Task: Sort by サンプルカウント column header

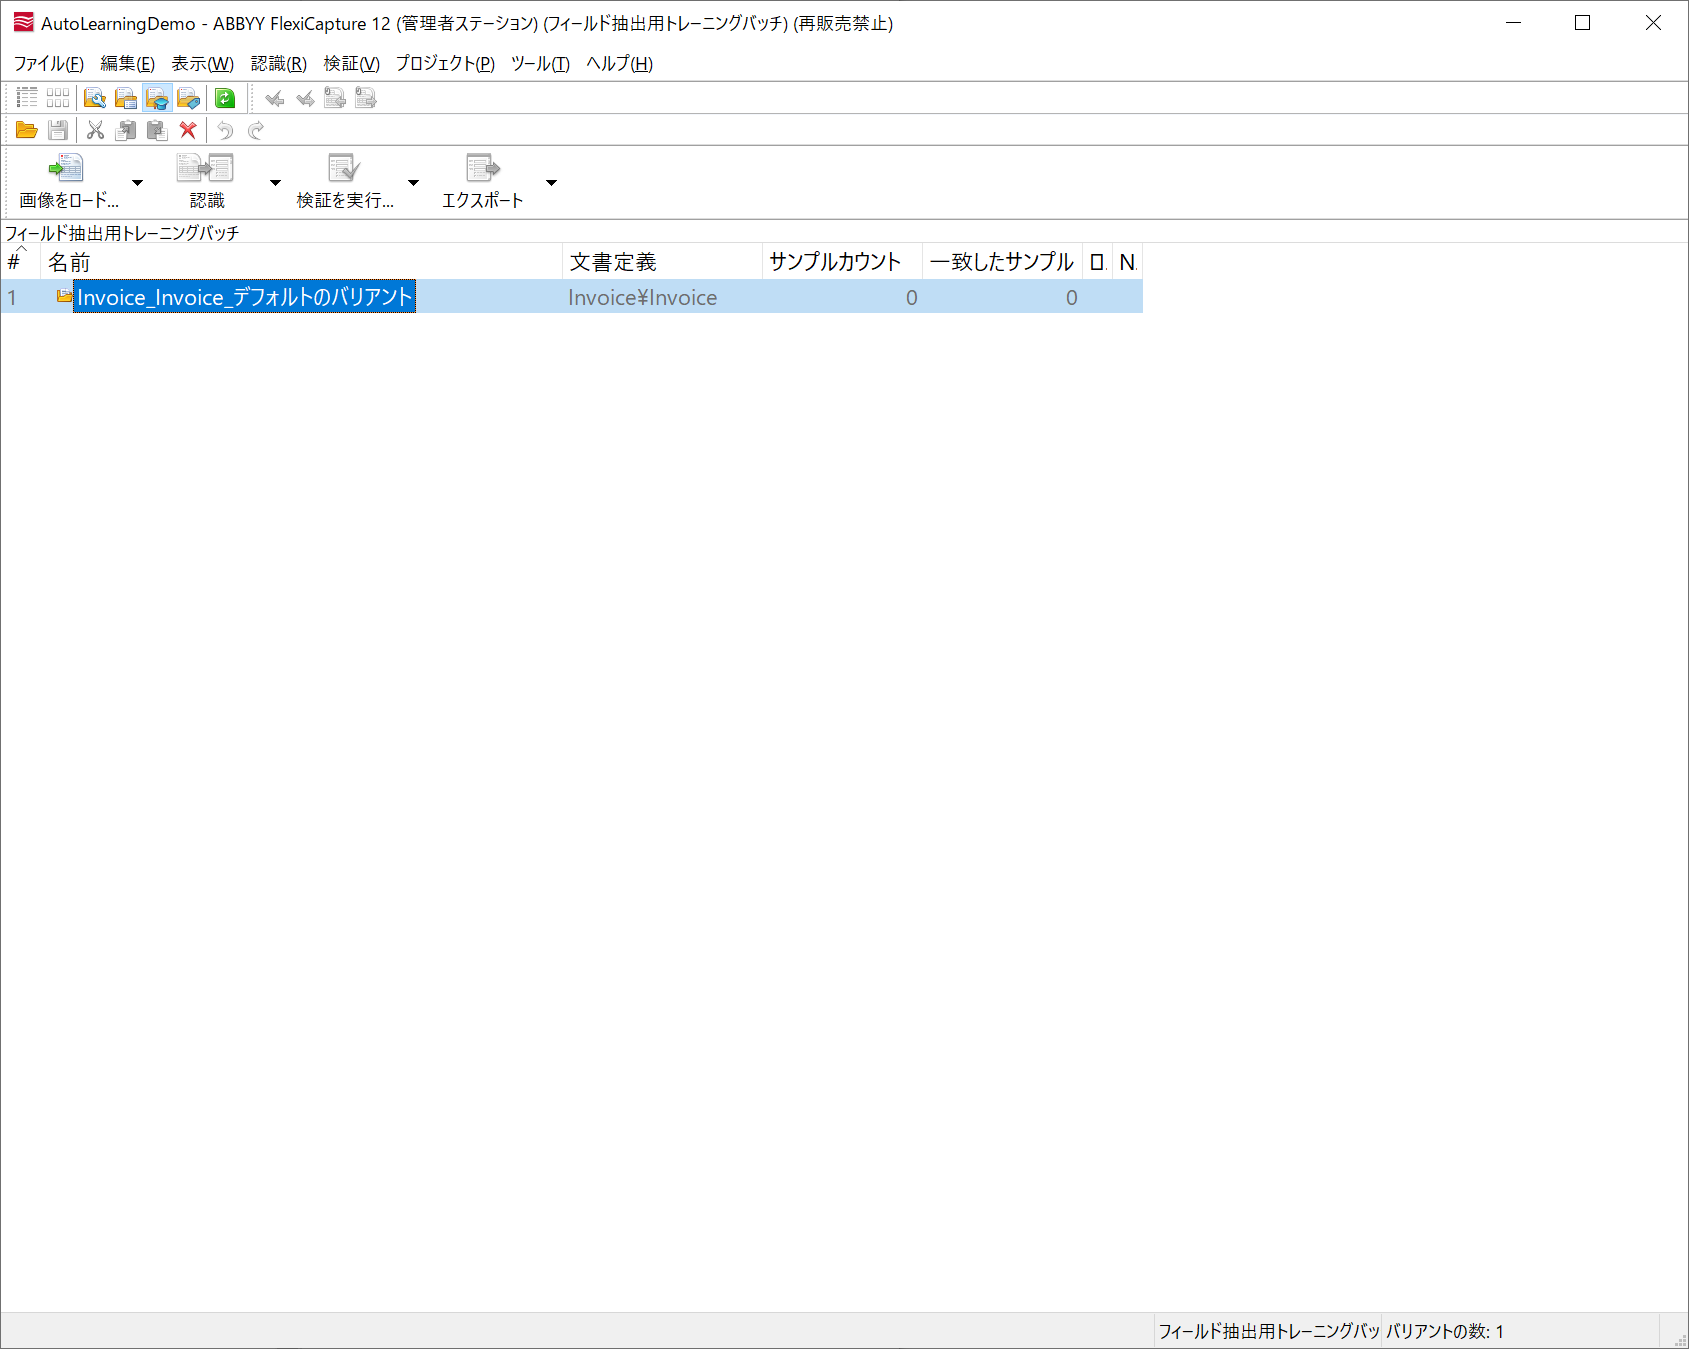Action: click(x=842, y=262)
